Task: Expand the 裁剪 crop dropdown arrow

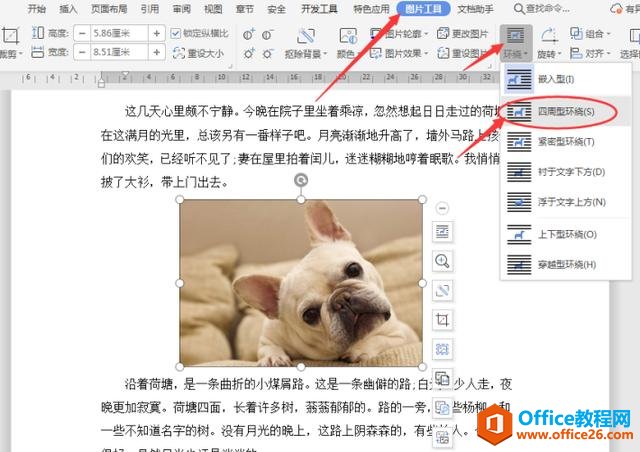Action: [20, 53]
